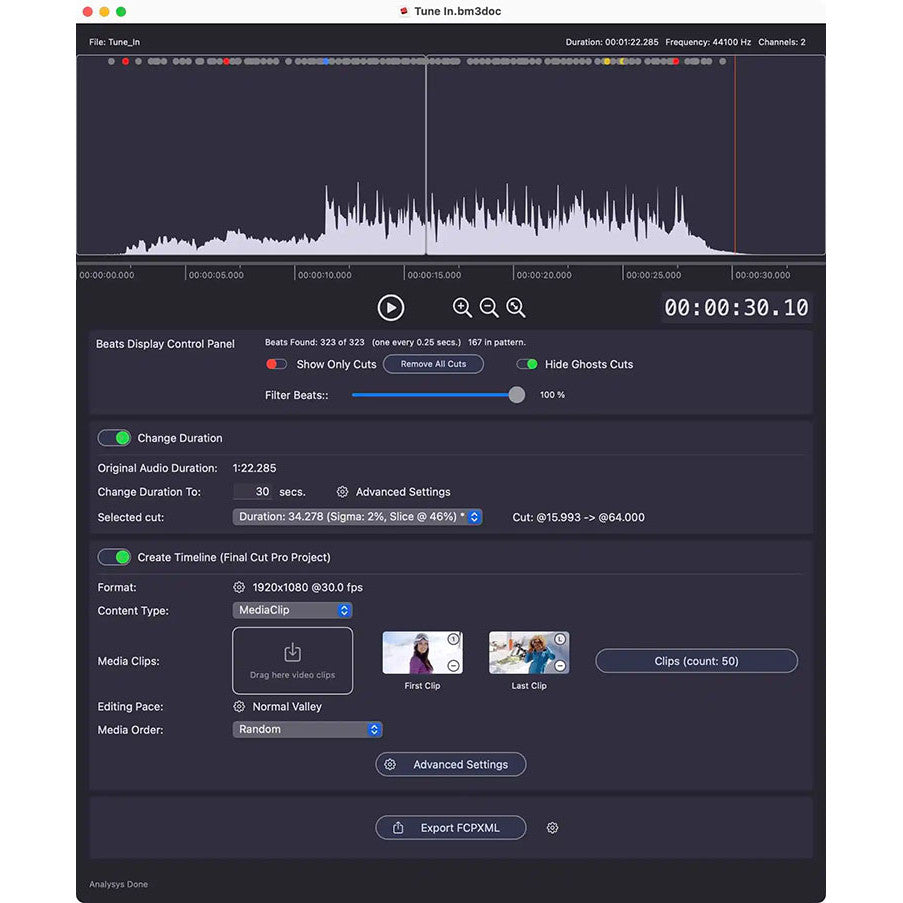The image size is (903, 903).
Task: Click the 00:00:25.000 ruler label
Action: (653, 275)
